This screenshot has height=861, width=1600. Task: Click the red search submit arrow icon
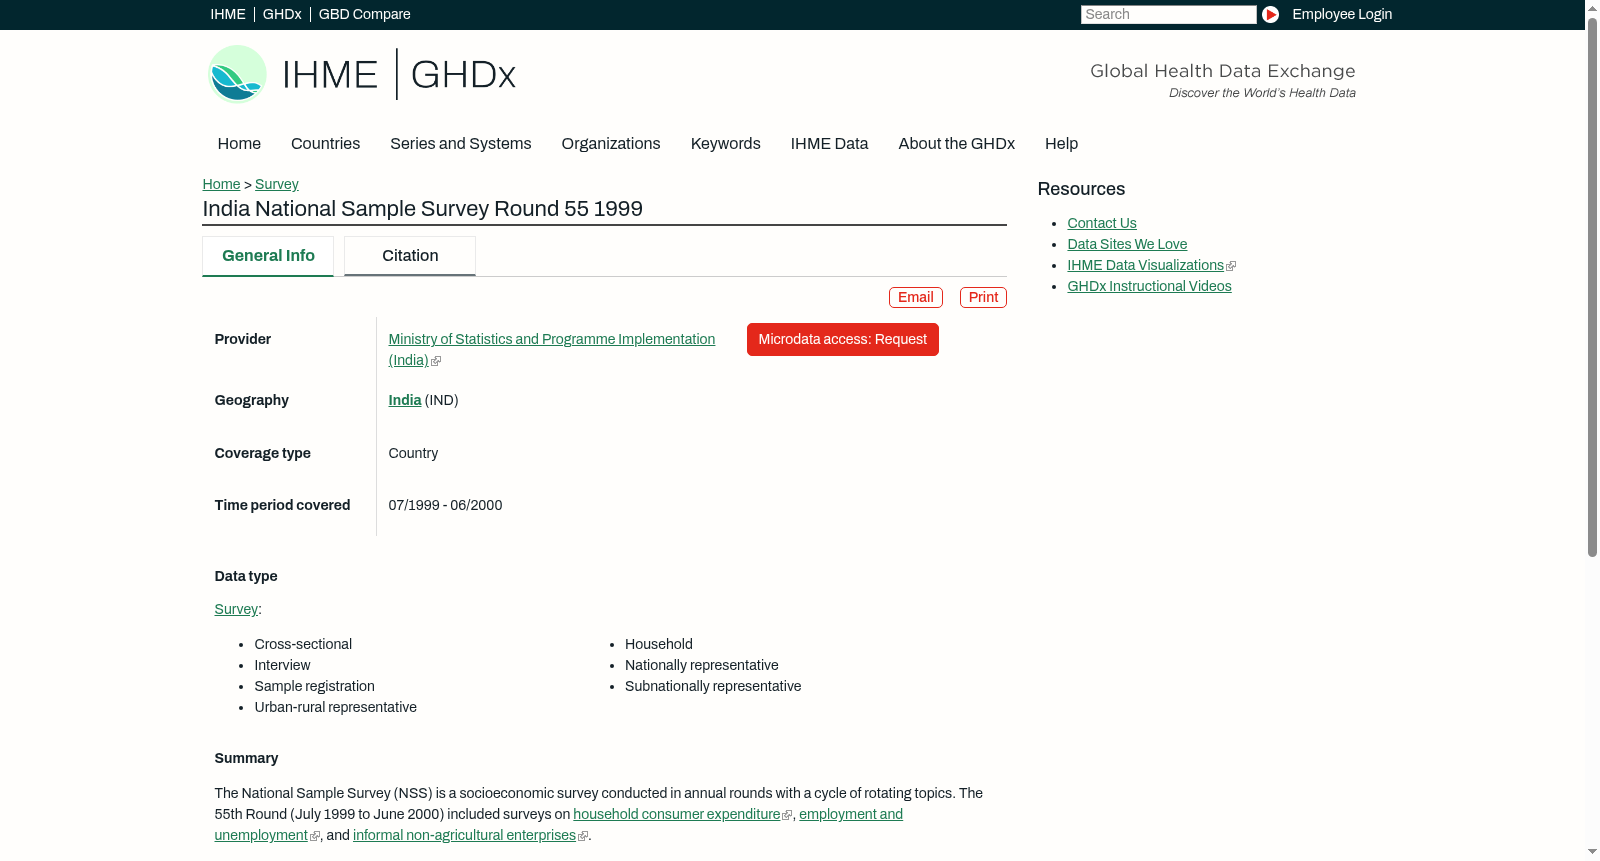click(1270, 14)
